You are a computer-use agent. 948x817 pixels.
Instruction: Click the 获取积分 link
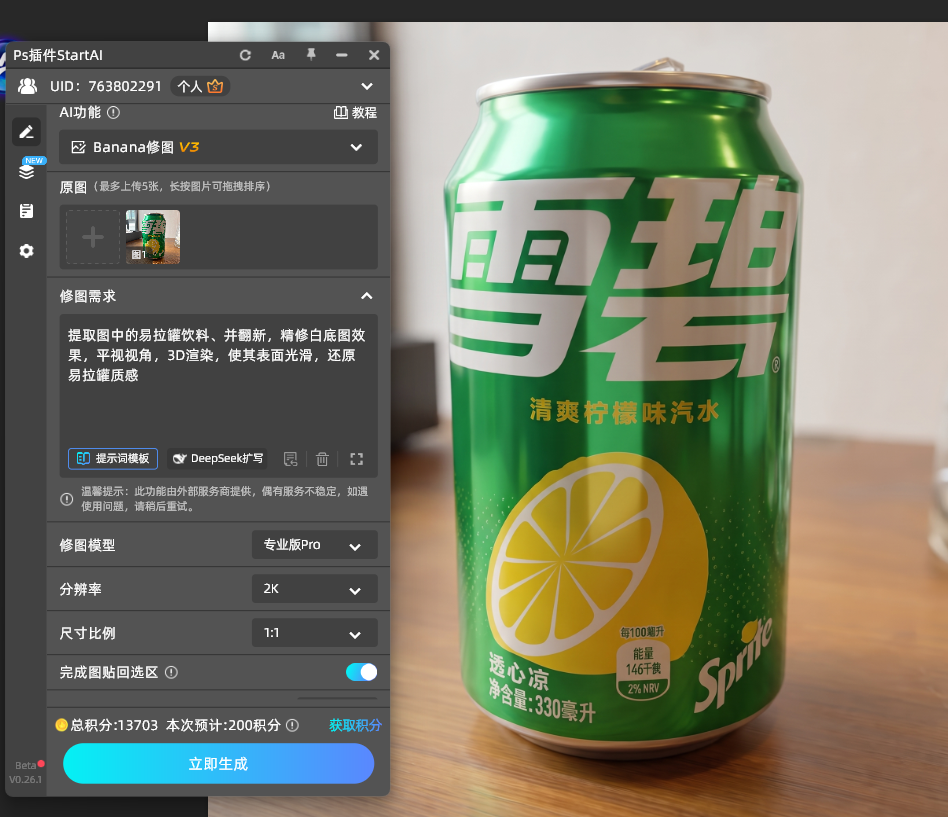pyautogui.click(x=356, y=725)
